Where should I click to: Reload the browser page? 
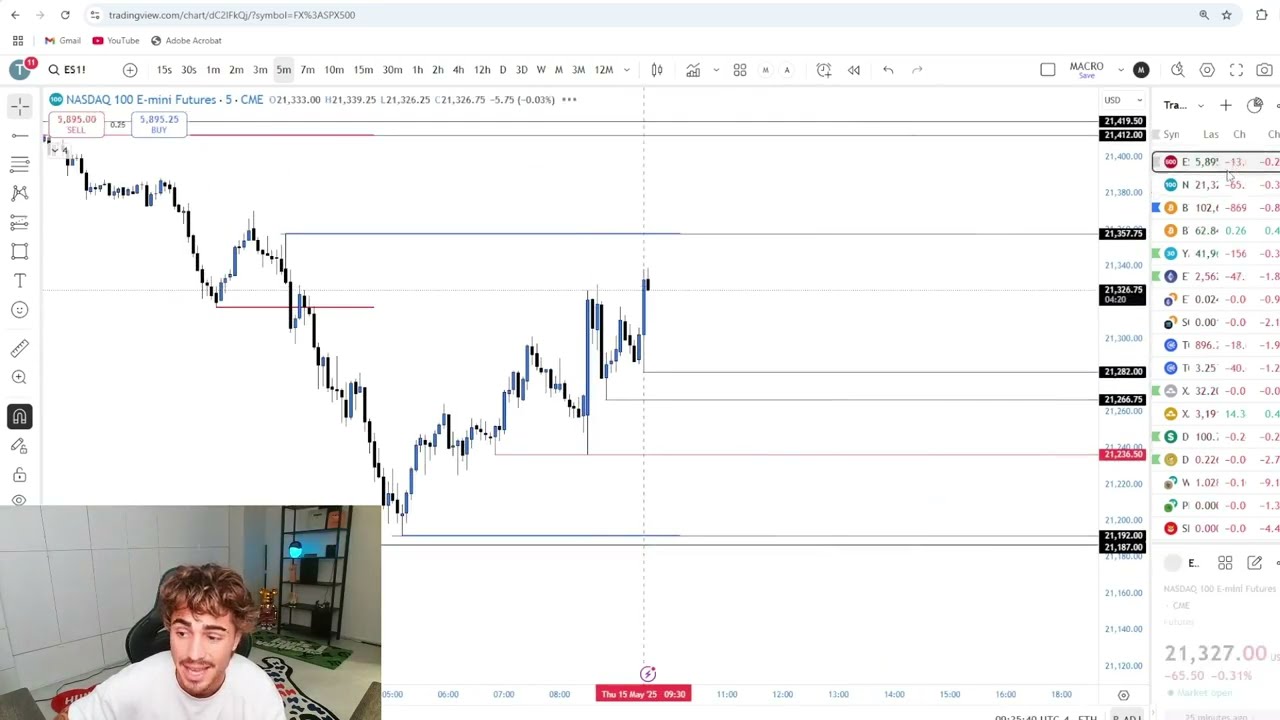[65, 15]
